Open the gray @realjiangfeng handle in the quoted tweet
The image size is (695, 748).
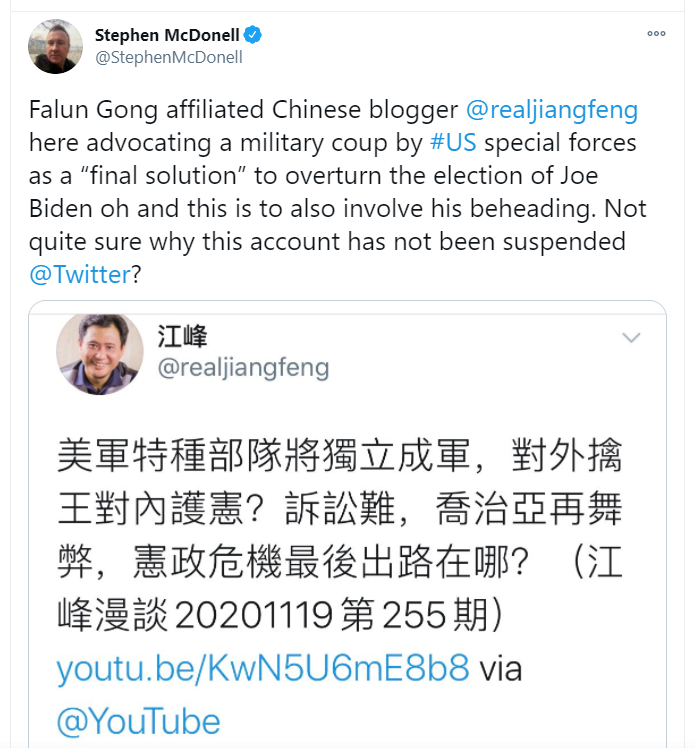[x=243, y=367]
